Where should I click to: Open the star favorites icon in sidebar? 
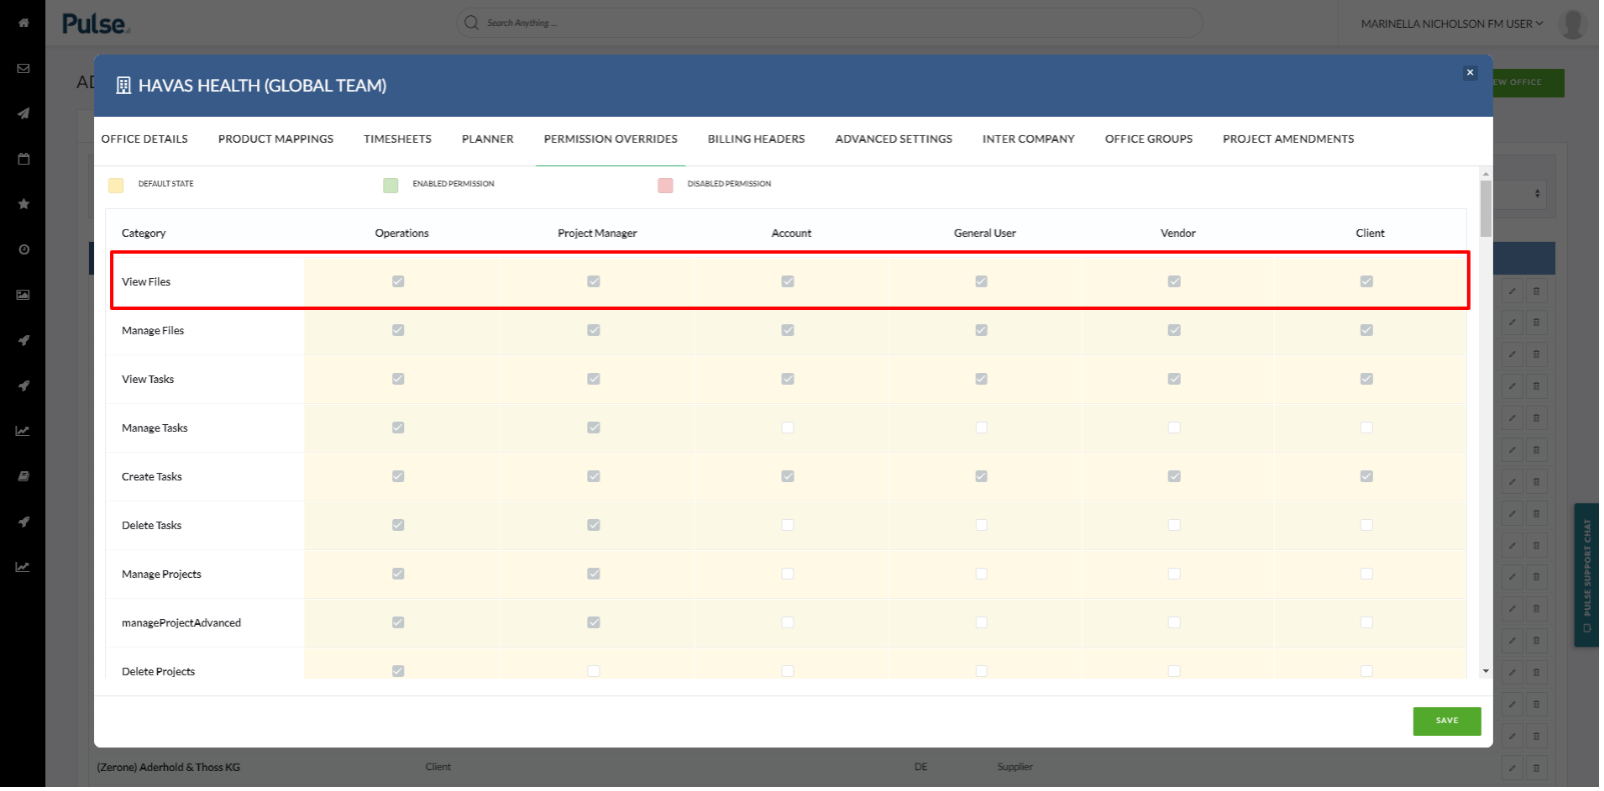point(23,204)
